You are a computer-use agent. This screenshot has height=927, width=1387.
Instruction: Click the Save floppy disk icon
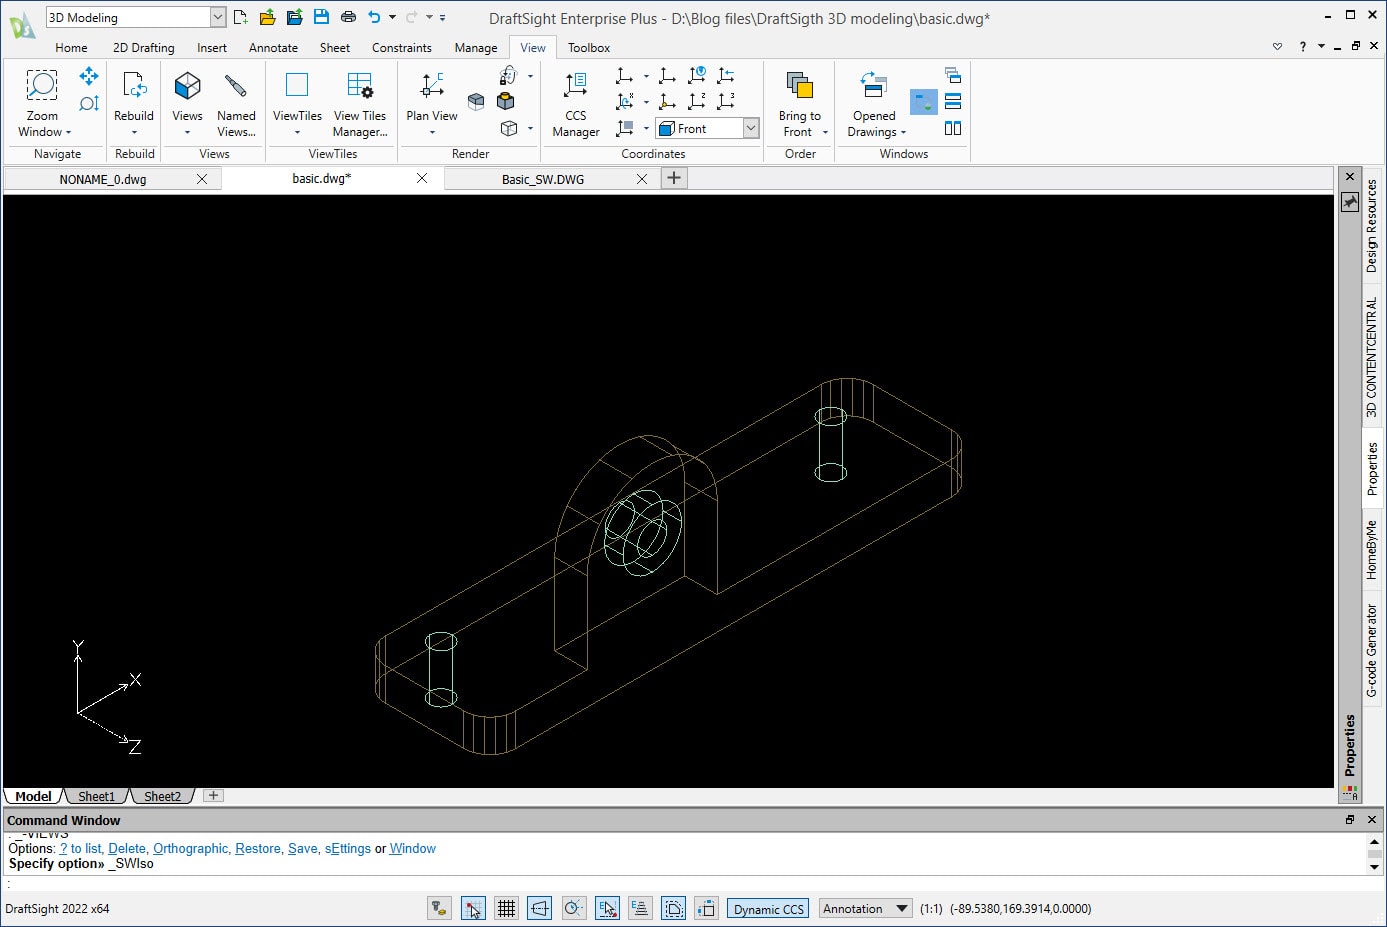321,17
